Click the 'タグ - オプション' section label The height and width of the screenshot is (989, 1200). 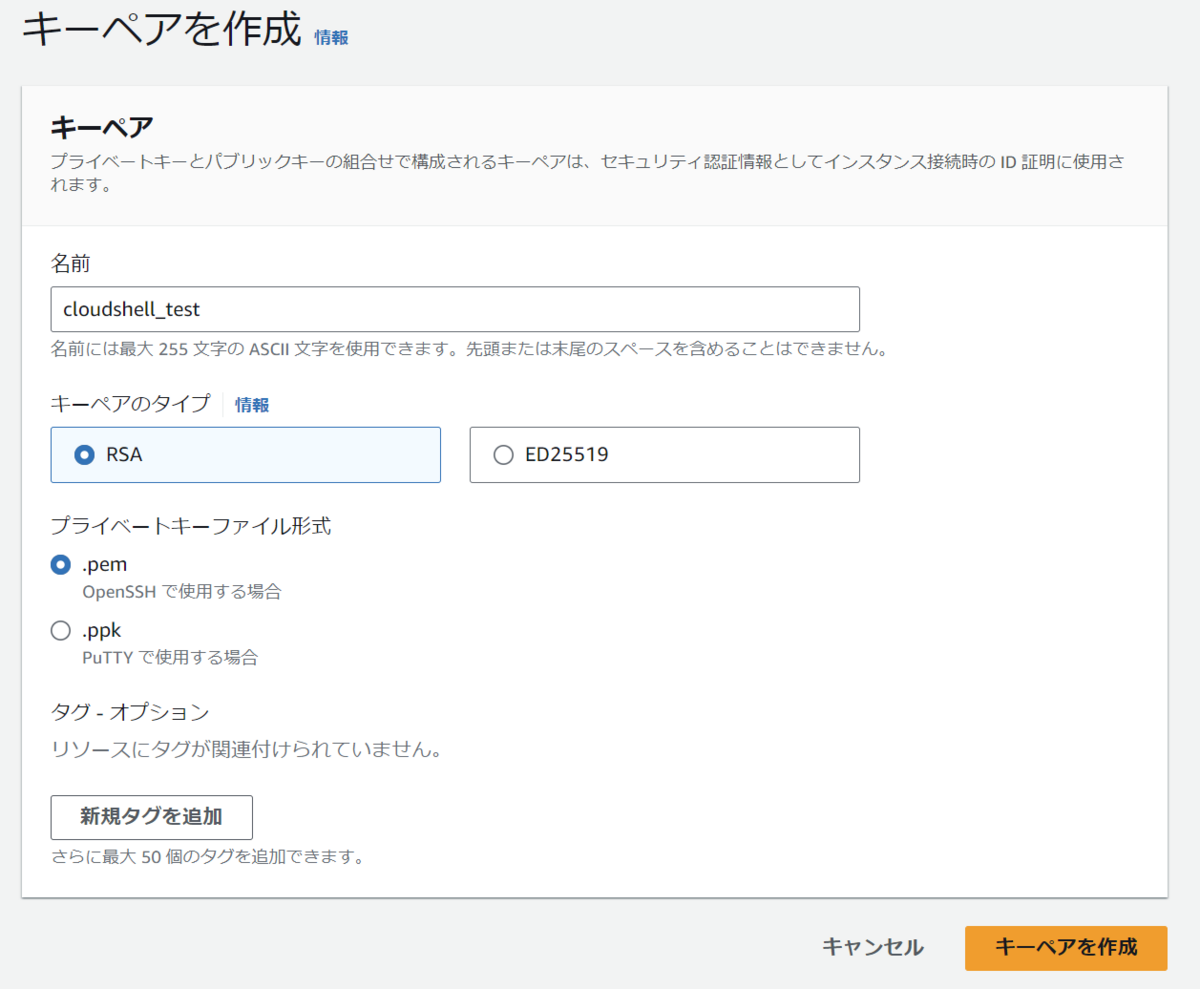[x=130, y=713]
